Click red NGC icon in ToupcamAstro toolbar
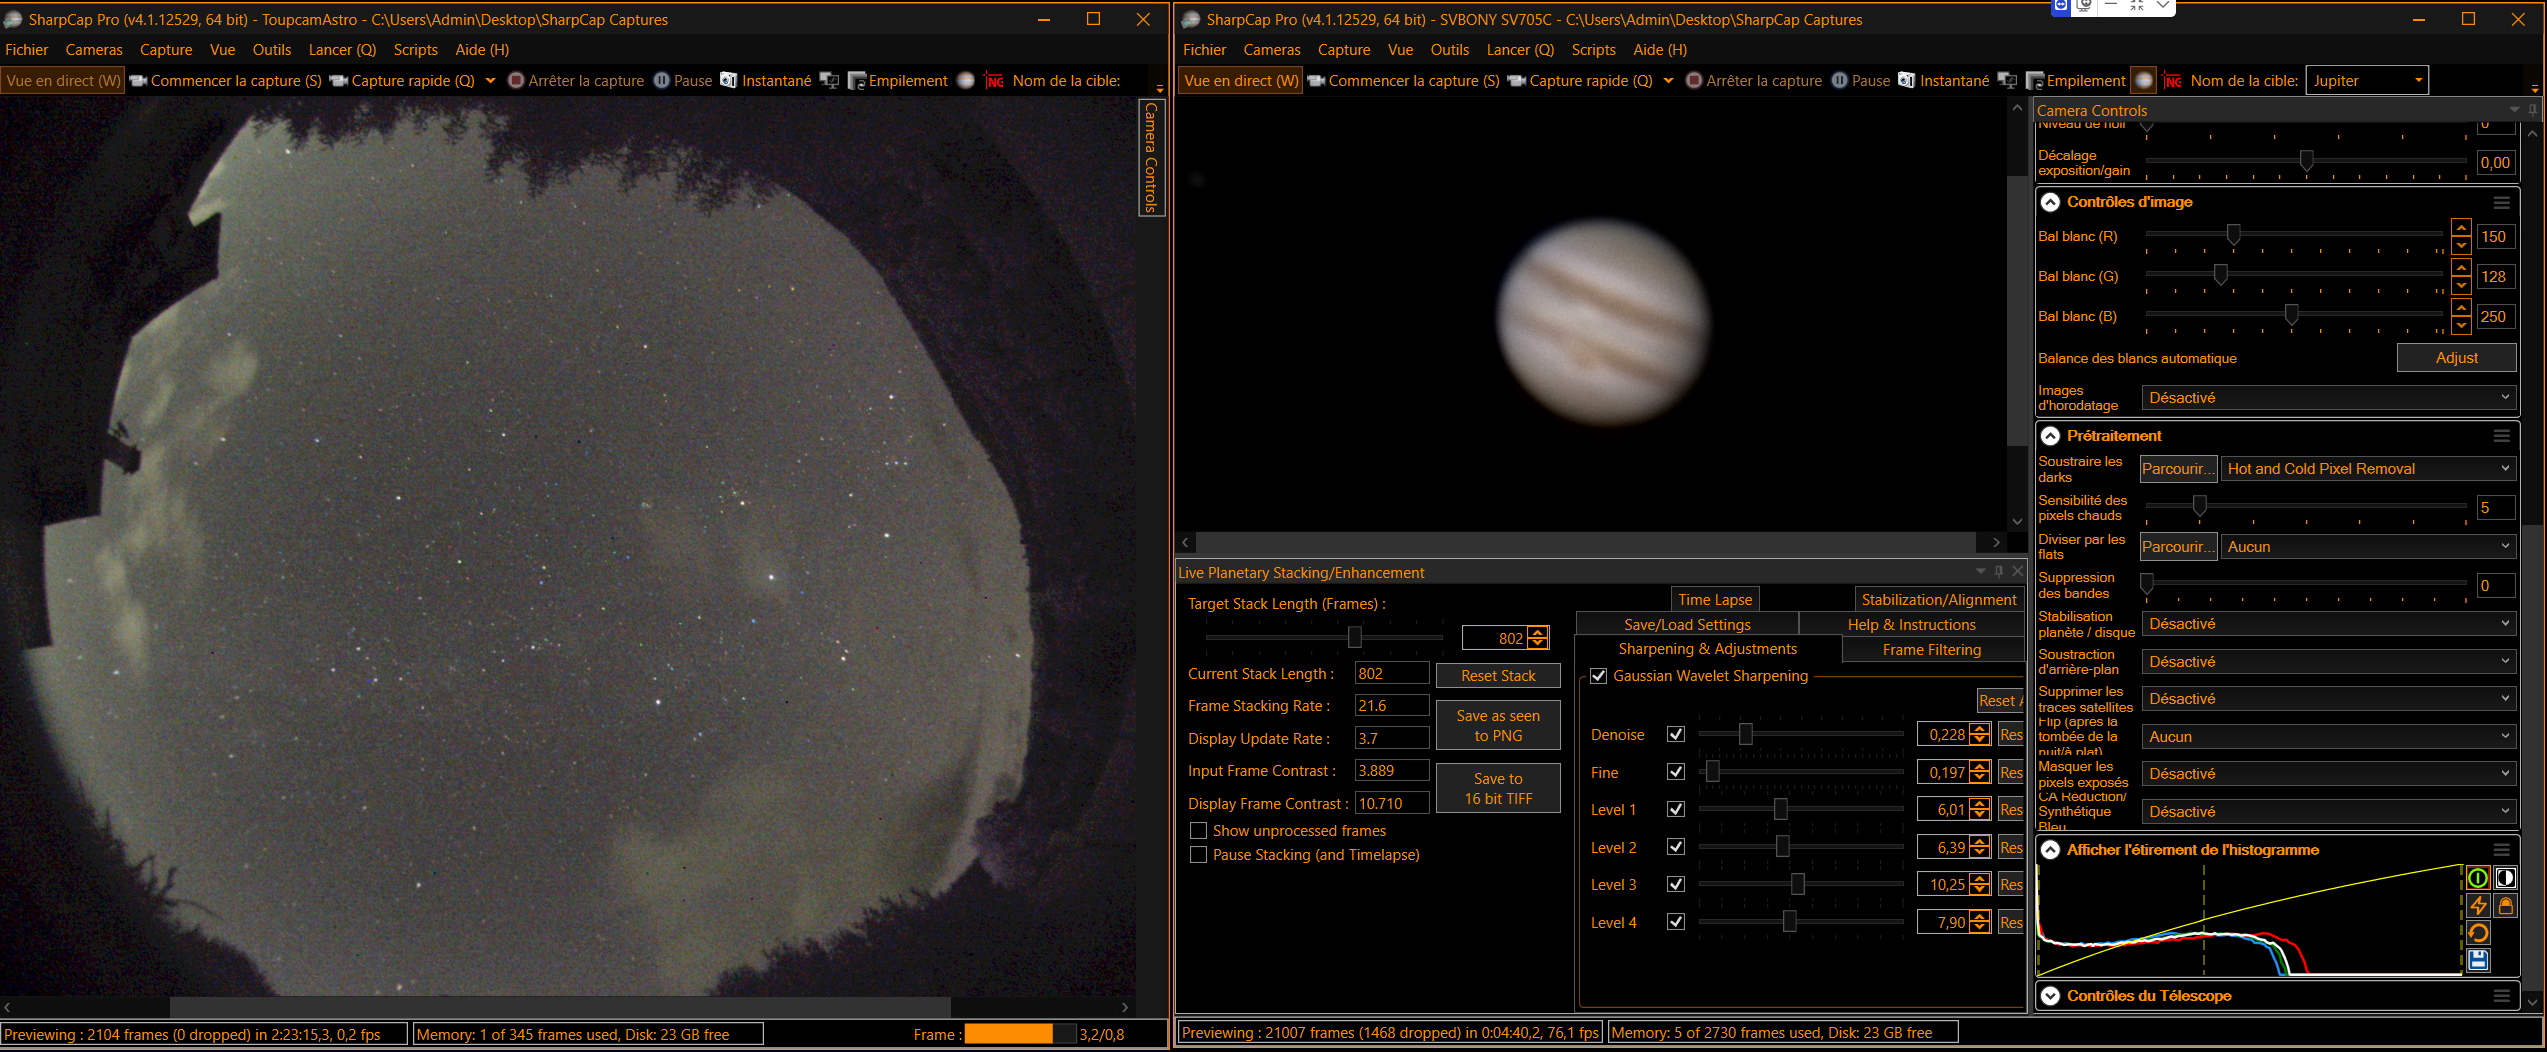2547x1052 pixels. point(994,80)
